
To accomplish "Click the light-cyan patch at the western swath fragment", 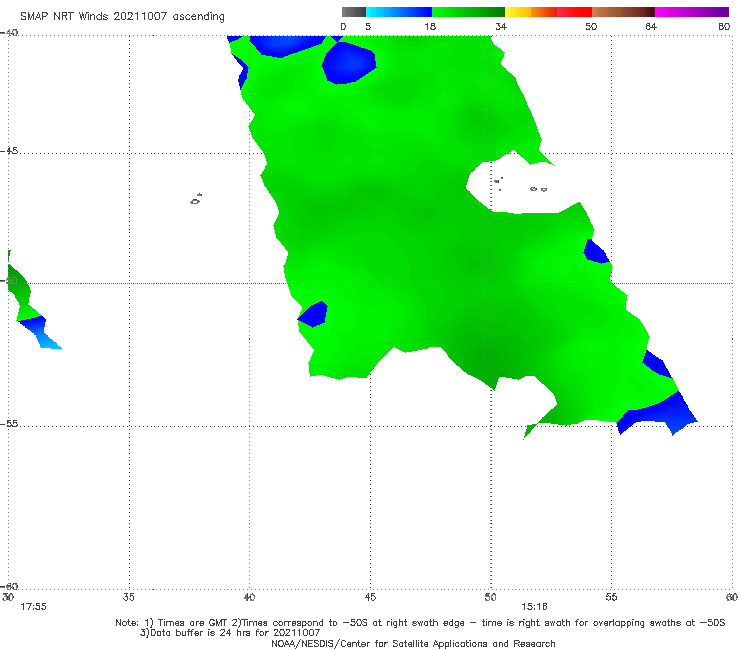I will 50,341.
